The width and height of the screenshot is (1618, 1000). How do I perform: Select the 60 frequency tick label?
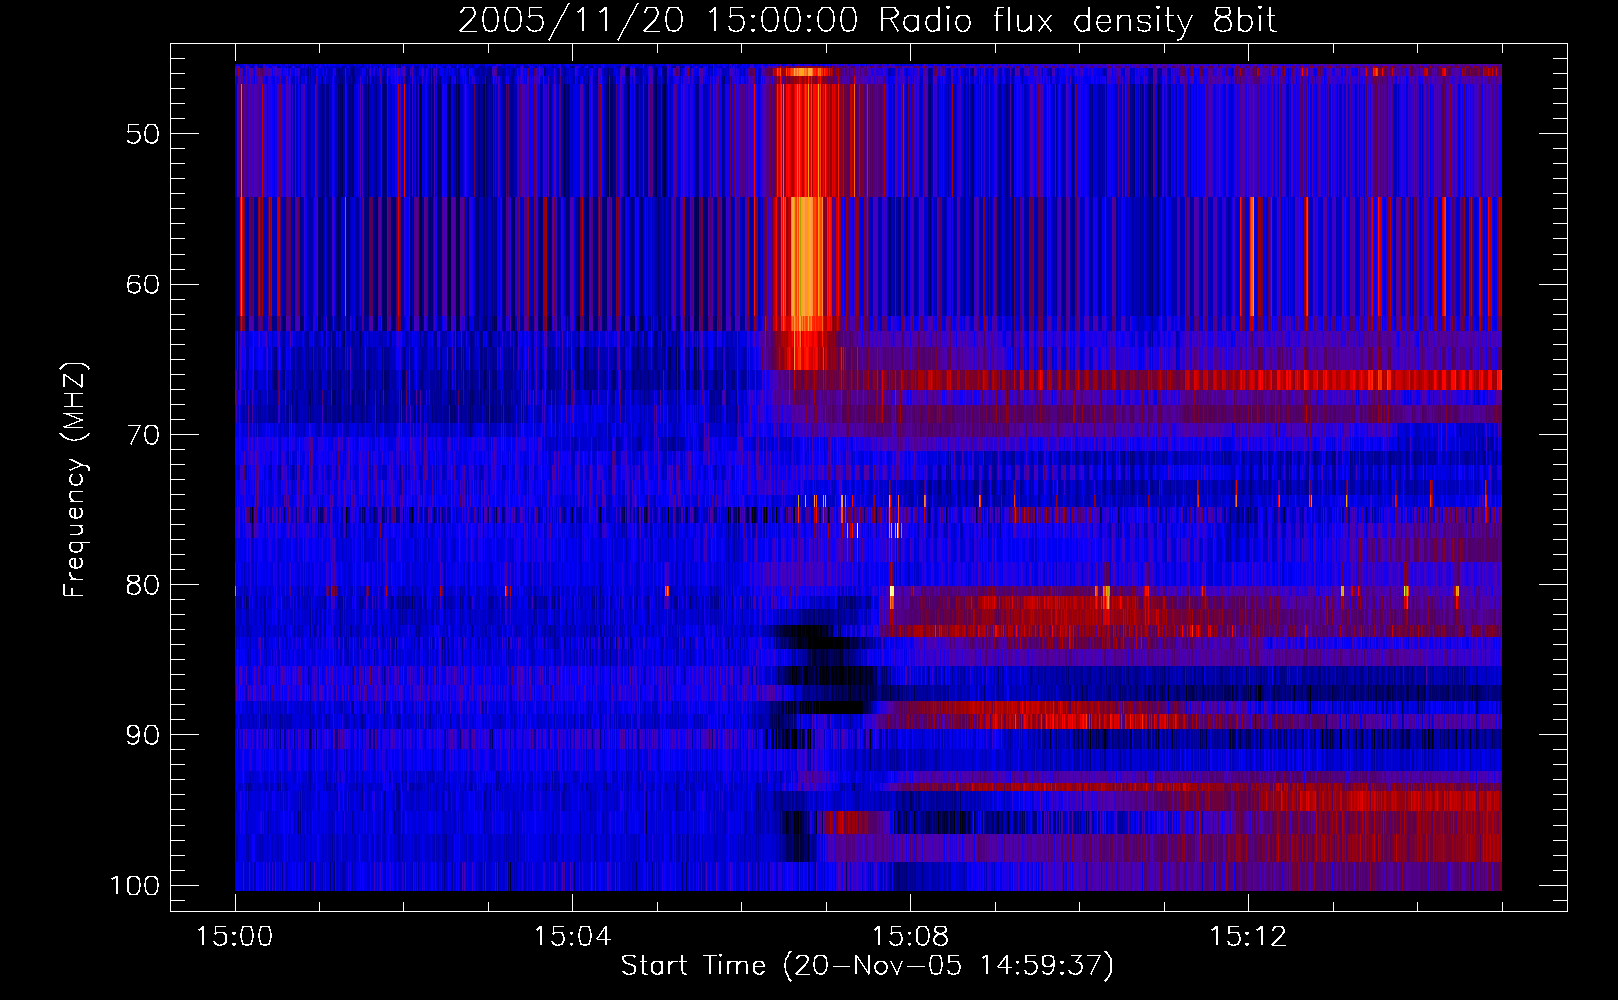tap(143, 284)
